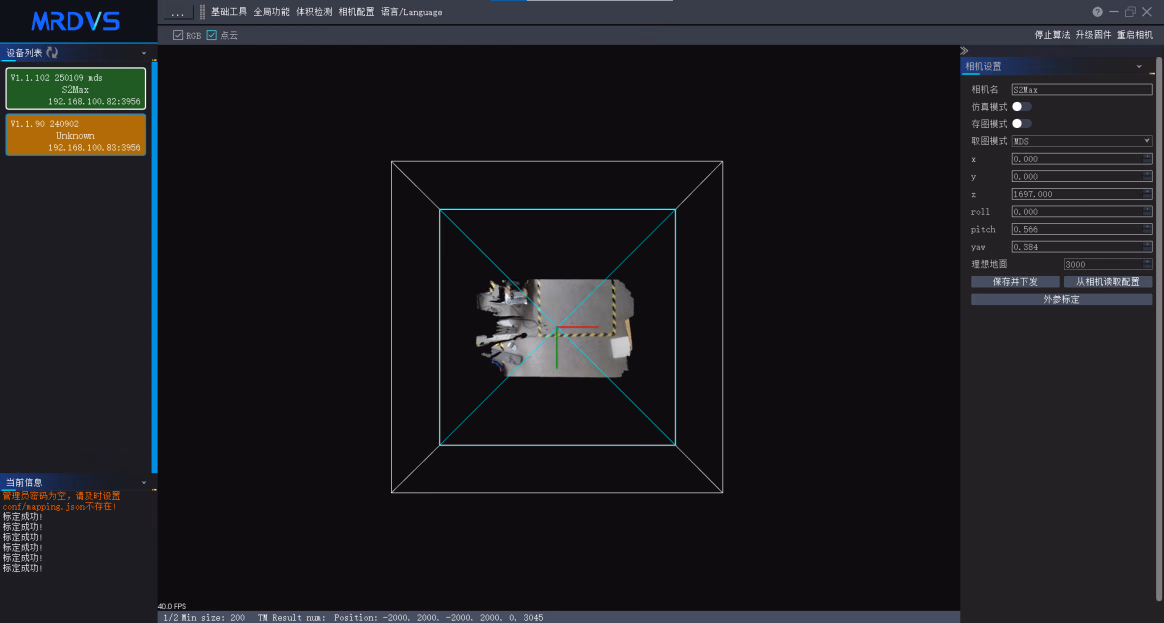Toggle the RGB checkbox
Viewport: 1164px width, 623px height.
[178, 35]
